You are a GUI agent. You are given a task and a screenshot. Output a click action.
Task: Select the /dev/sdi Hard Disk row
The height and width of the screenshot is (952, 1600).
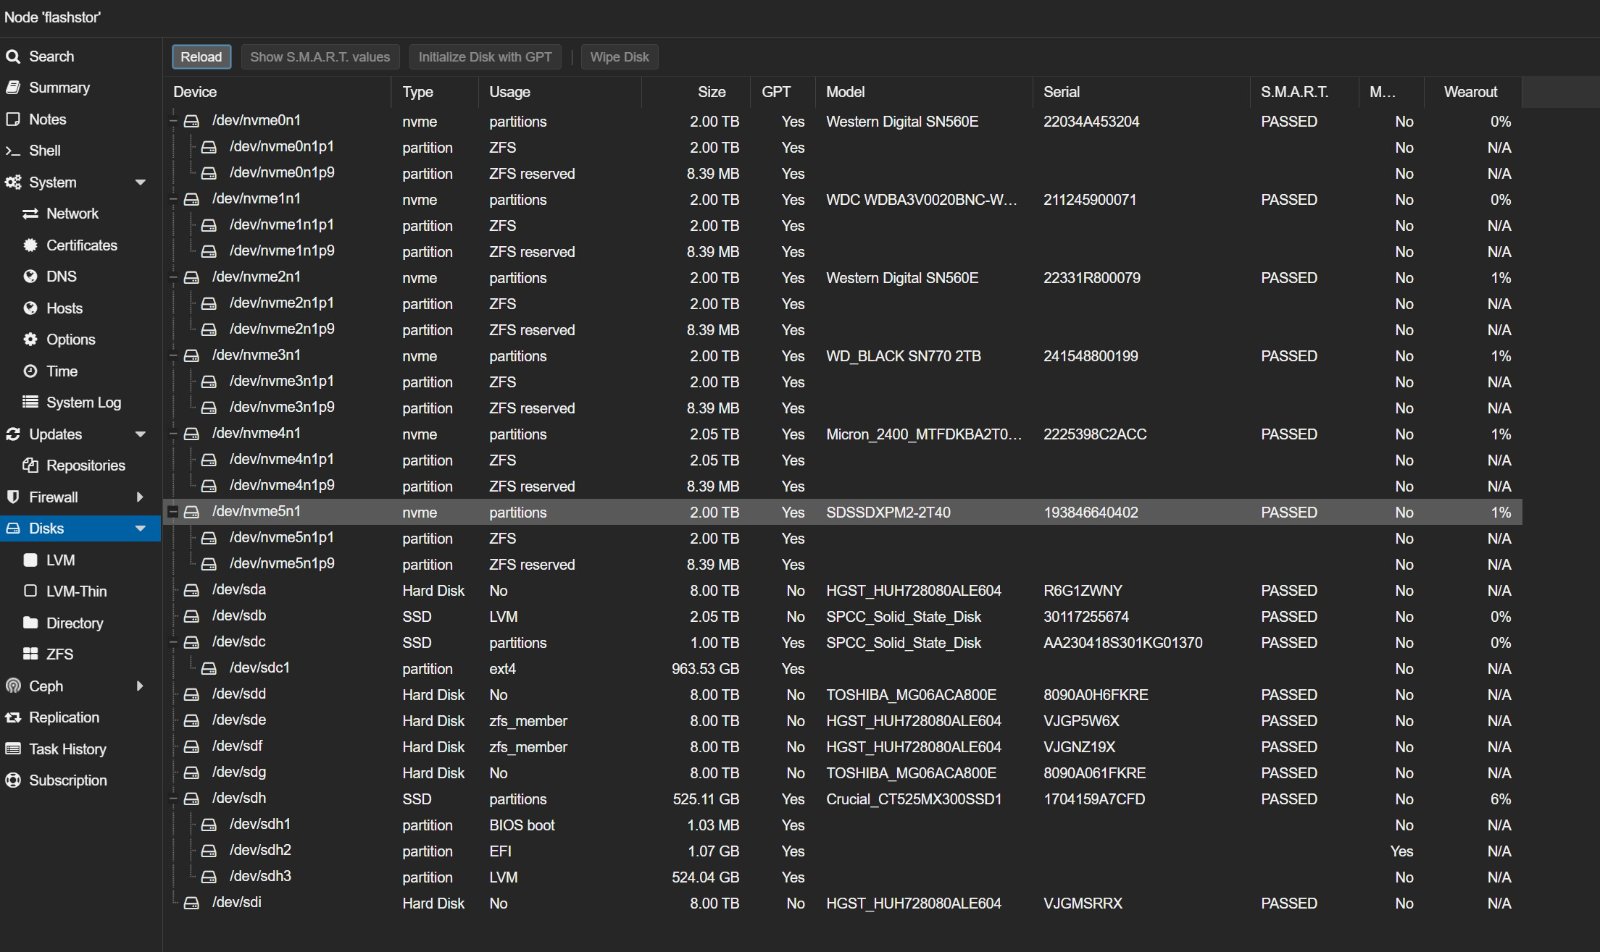842,903
